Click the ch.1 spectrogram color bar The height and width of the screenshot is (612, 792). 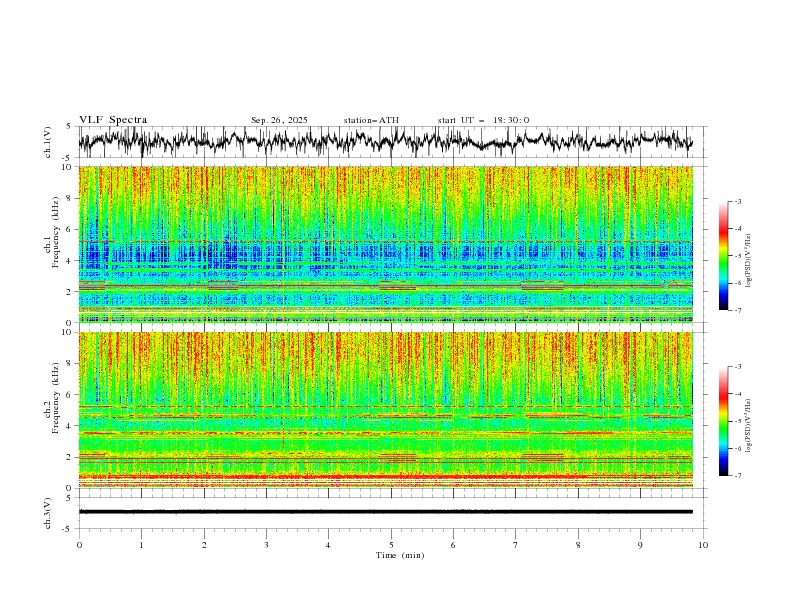(x=723, y=255)
